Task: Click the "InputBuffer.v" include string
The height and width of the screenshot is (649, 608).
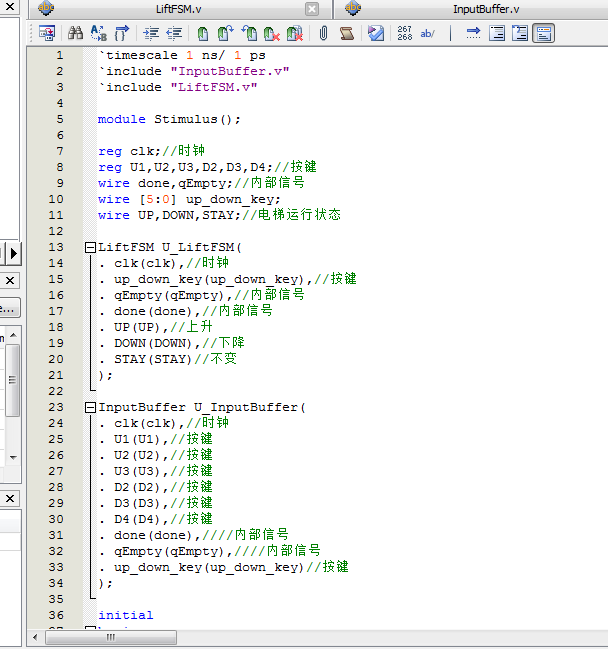Action: coord(230,71)
